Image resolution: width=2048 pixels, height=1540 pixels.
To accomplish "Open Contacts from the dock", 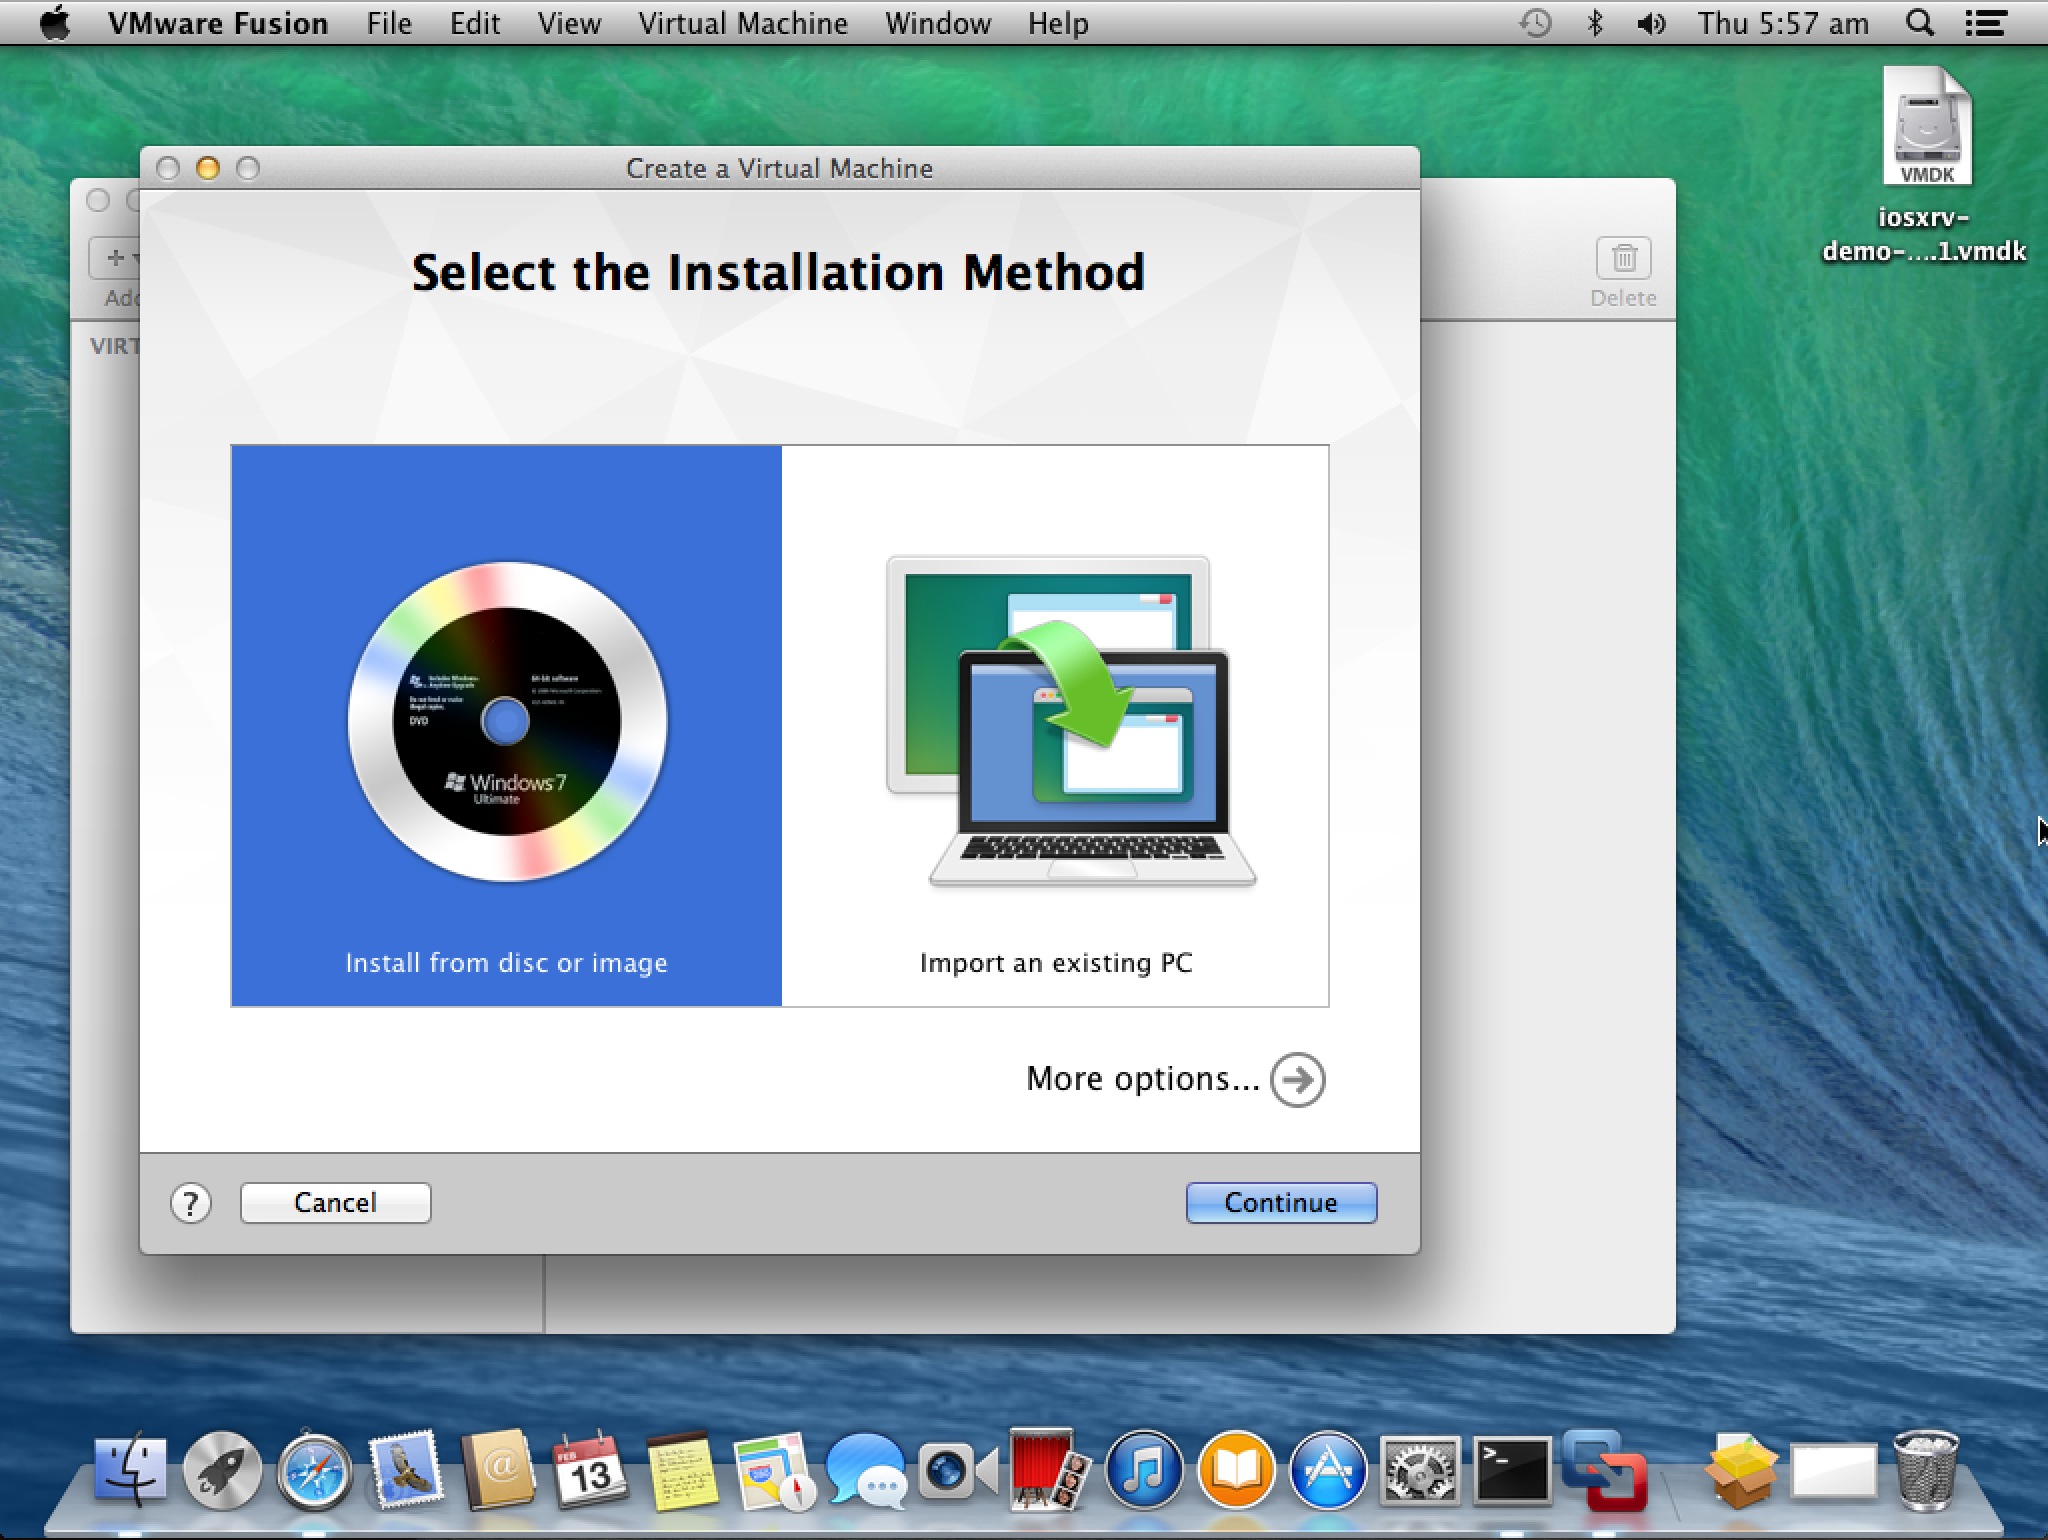I will (498, 1471).
